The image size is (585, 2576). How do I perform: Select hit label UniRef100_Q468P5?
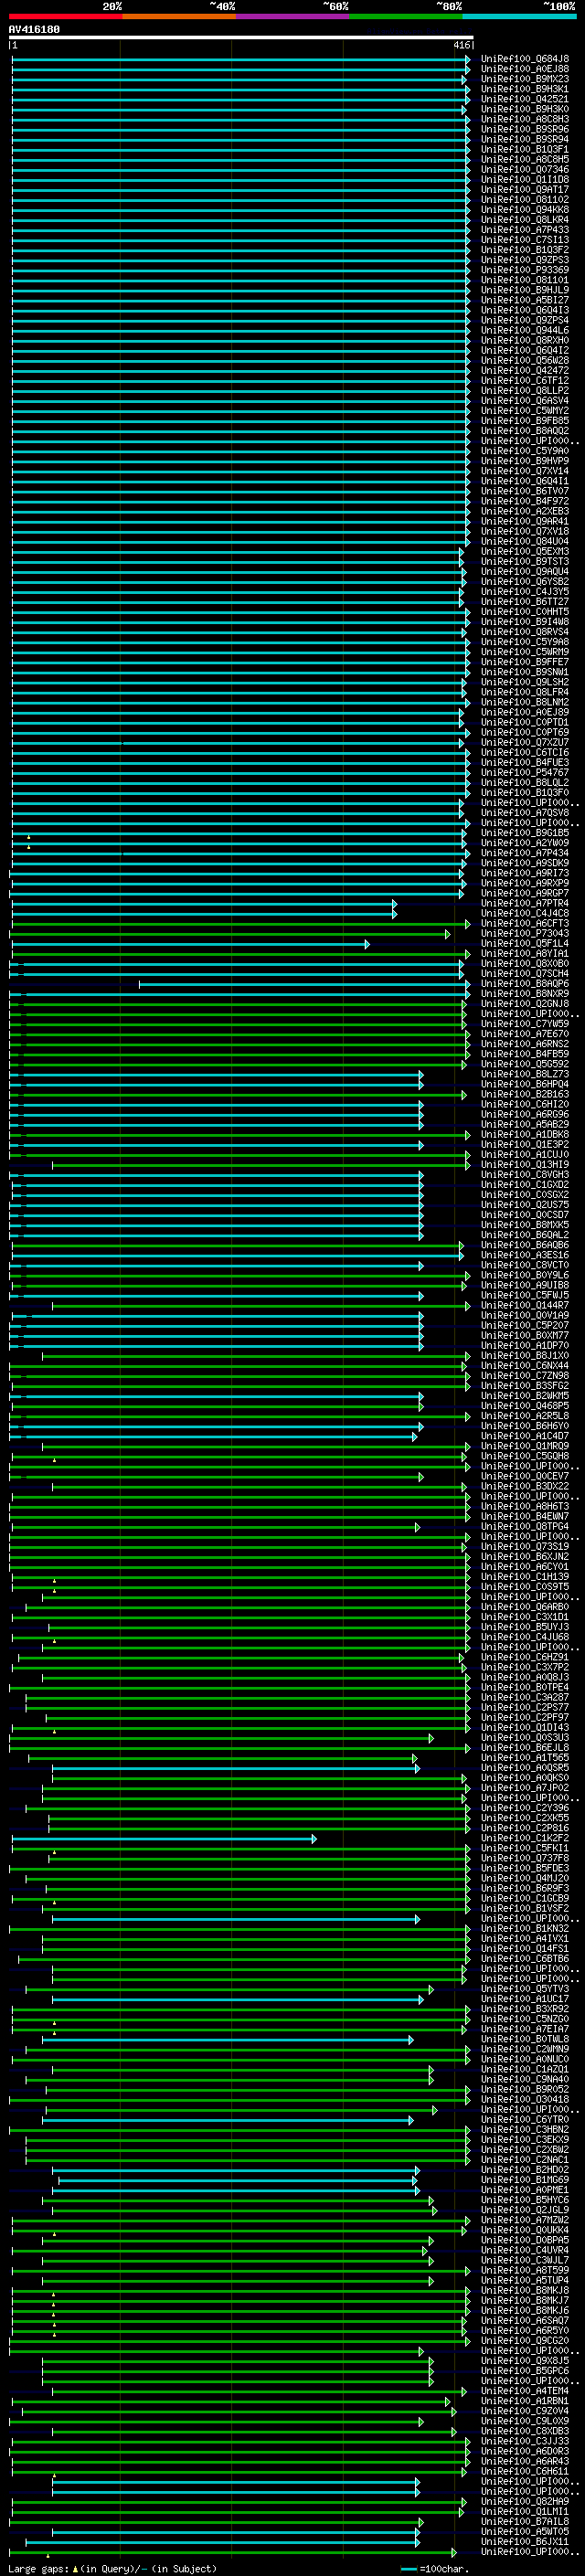(525, 1406)
